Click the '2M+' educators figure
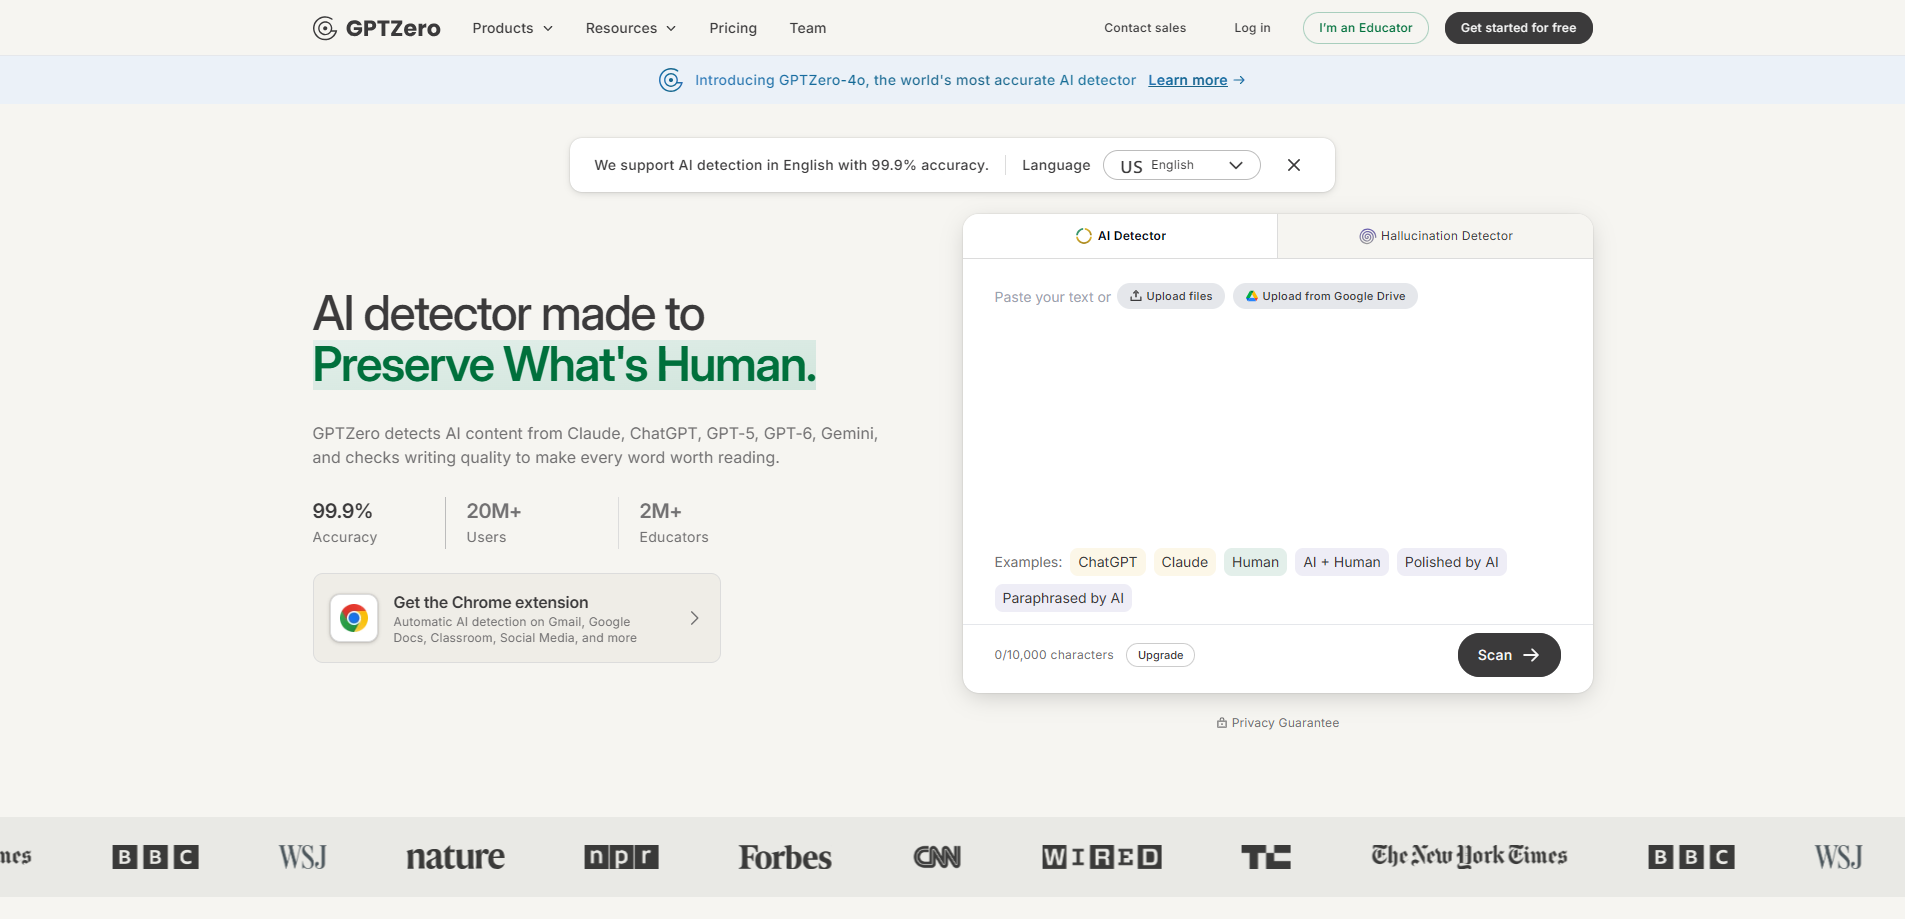The image size is (1905, 919). tap(660, 511)
